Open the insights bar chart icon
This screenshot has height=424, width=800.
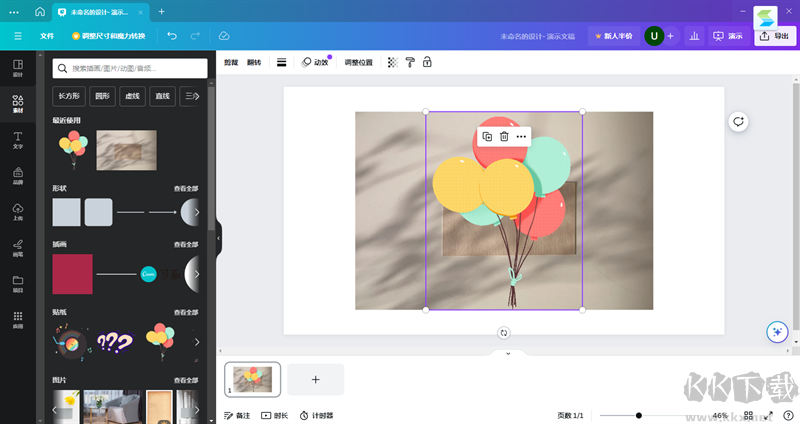693,36
